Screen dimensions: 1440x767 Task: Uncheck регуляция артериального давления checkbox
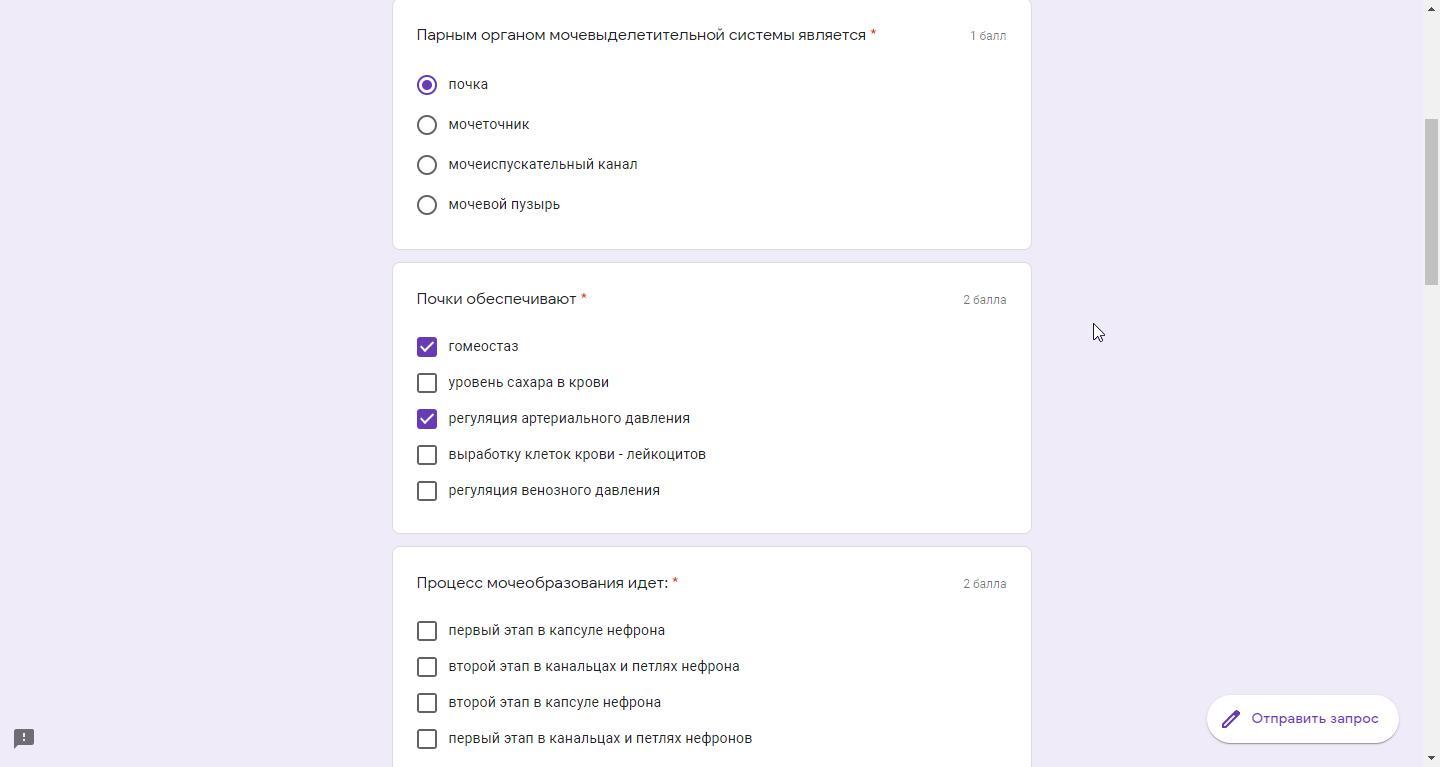click(x=427, y=419)
